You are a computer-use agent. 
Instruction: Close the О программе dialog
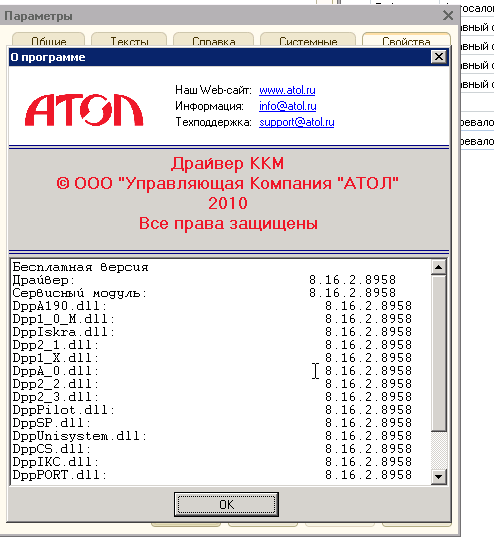click(439, 57)
